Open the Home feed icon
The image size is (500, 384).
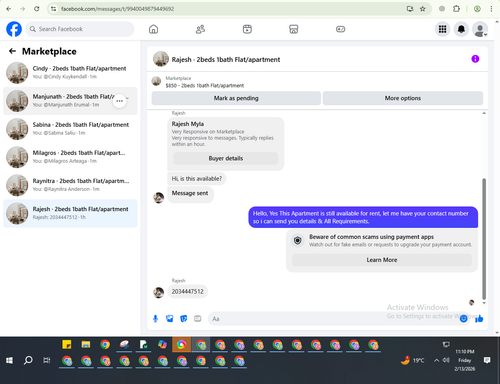(x=153, y=29)
